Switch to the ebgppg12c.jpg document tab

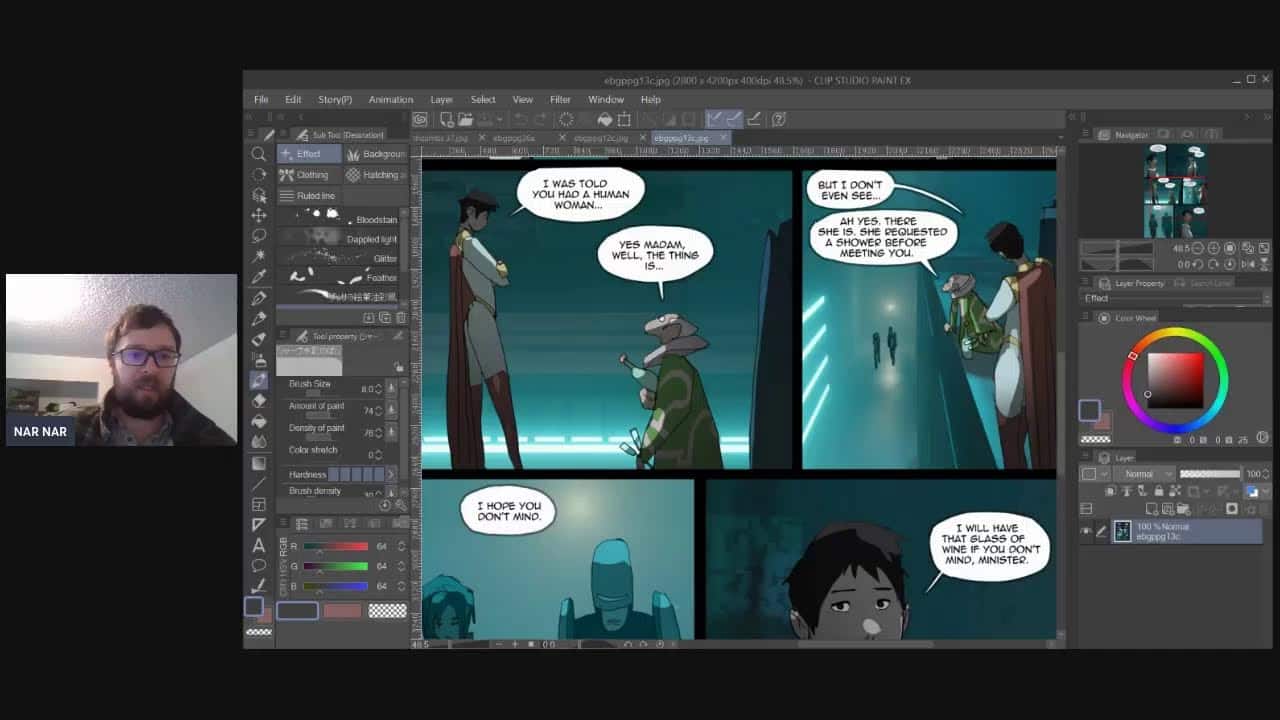click(600, 138)
